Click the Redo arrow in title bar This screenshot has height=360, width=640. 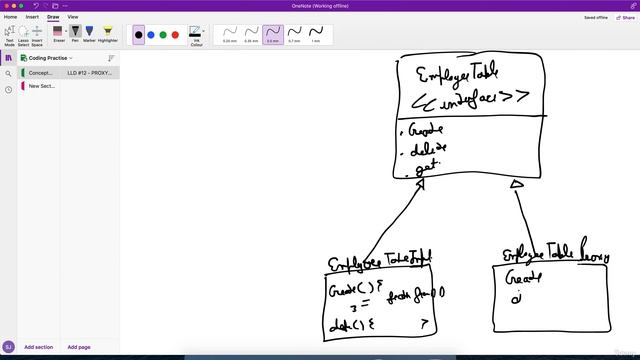click(x=45, y=6)
